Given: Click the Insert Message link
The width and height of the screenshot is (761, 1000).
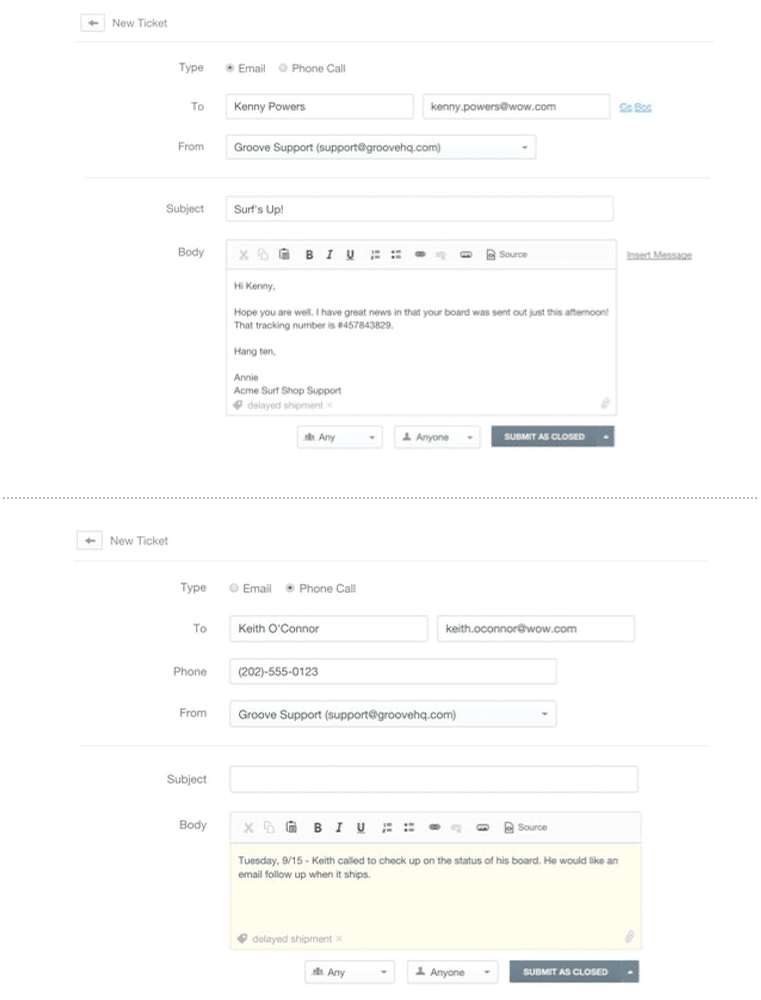Looking at the screenshot, I should [x=659, y=255].
